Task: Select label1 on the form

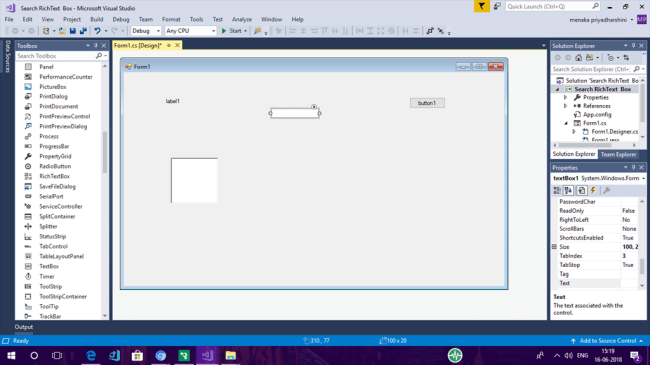Action: [x=173, y=101]
